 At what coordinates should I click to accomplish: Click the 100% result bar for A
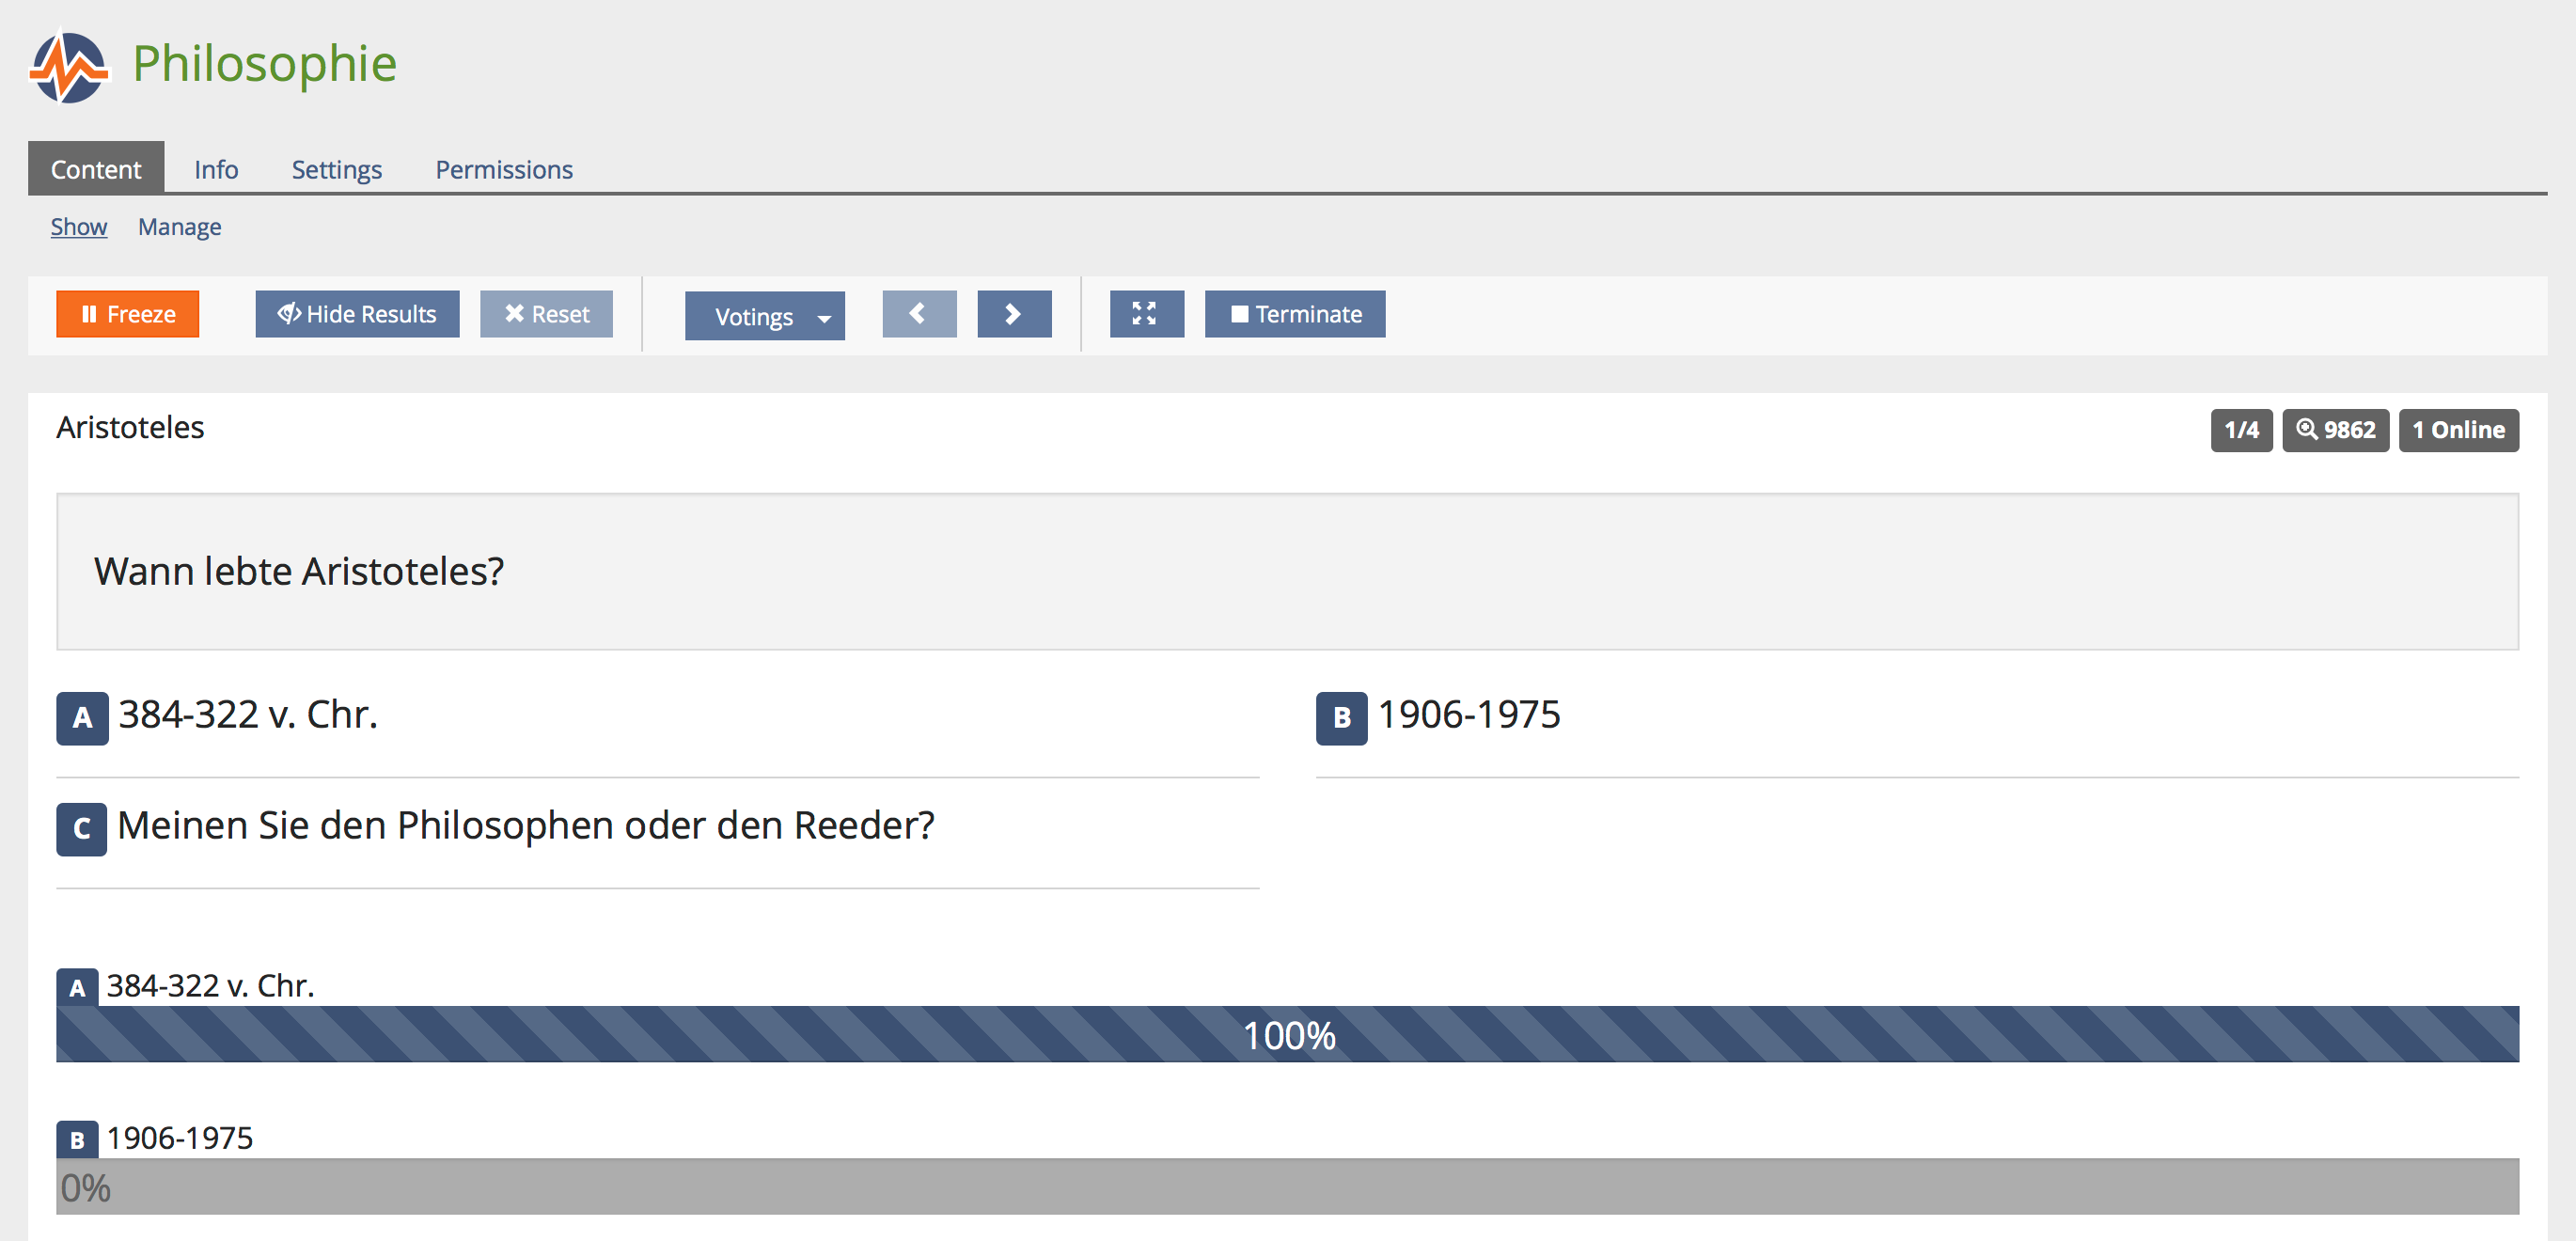tap(1286, 1034)
